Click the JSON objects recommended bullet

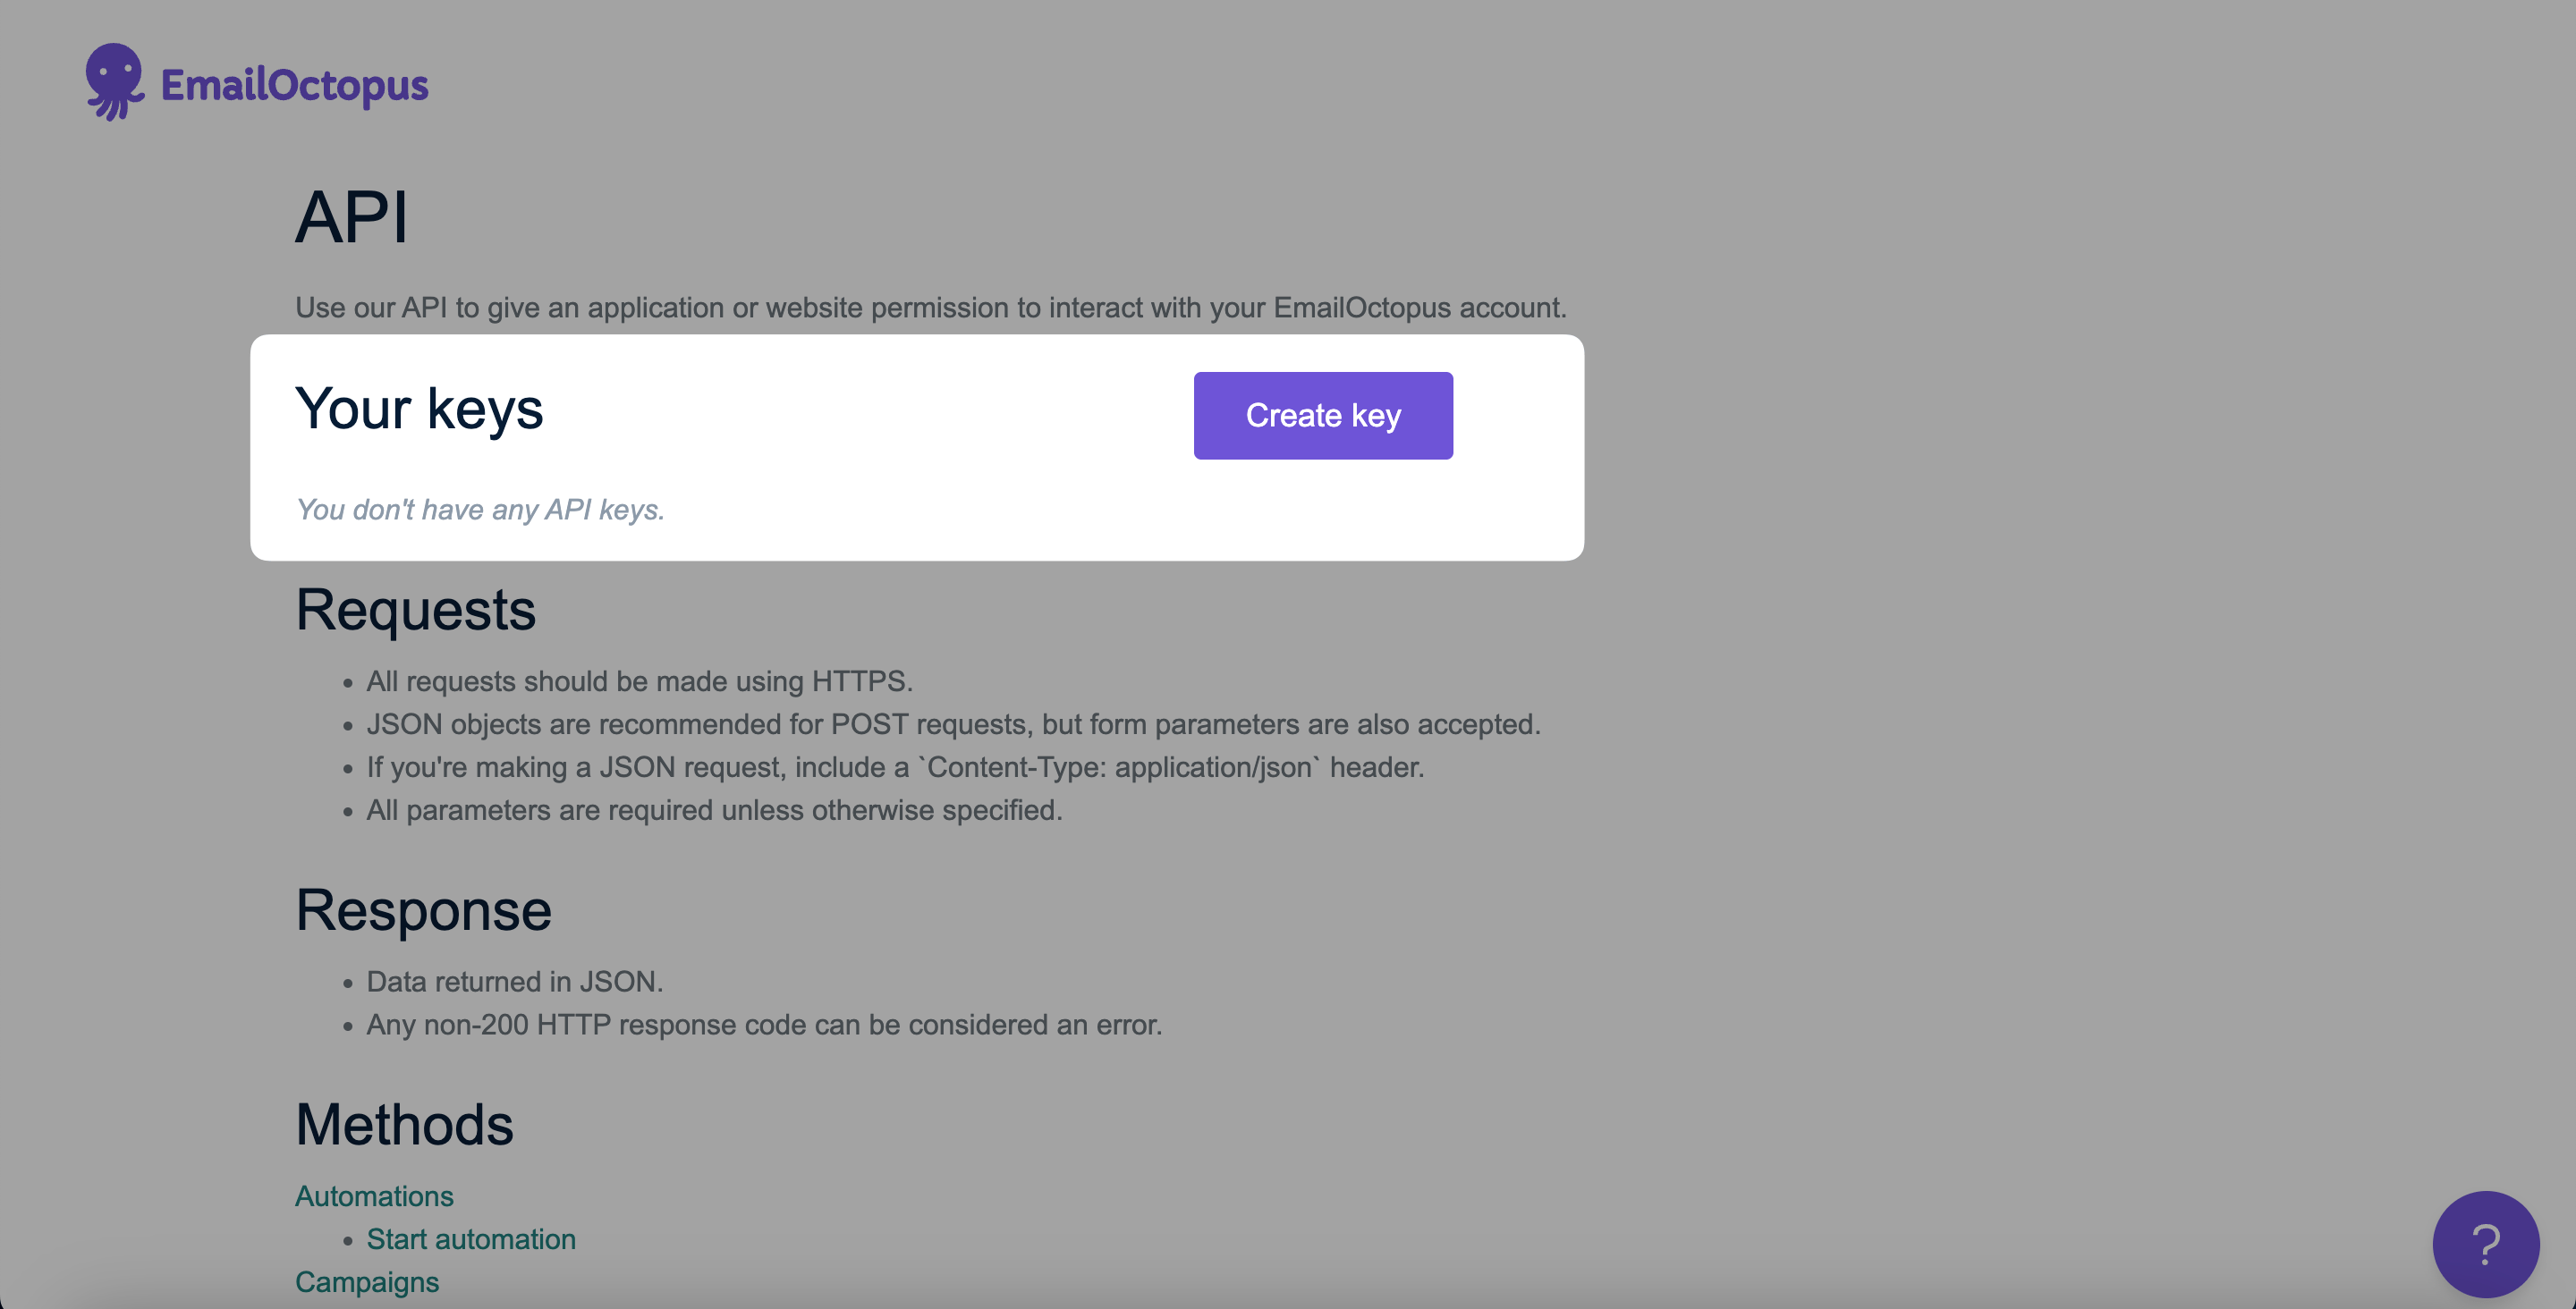click(x=953, y=725)
